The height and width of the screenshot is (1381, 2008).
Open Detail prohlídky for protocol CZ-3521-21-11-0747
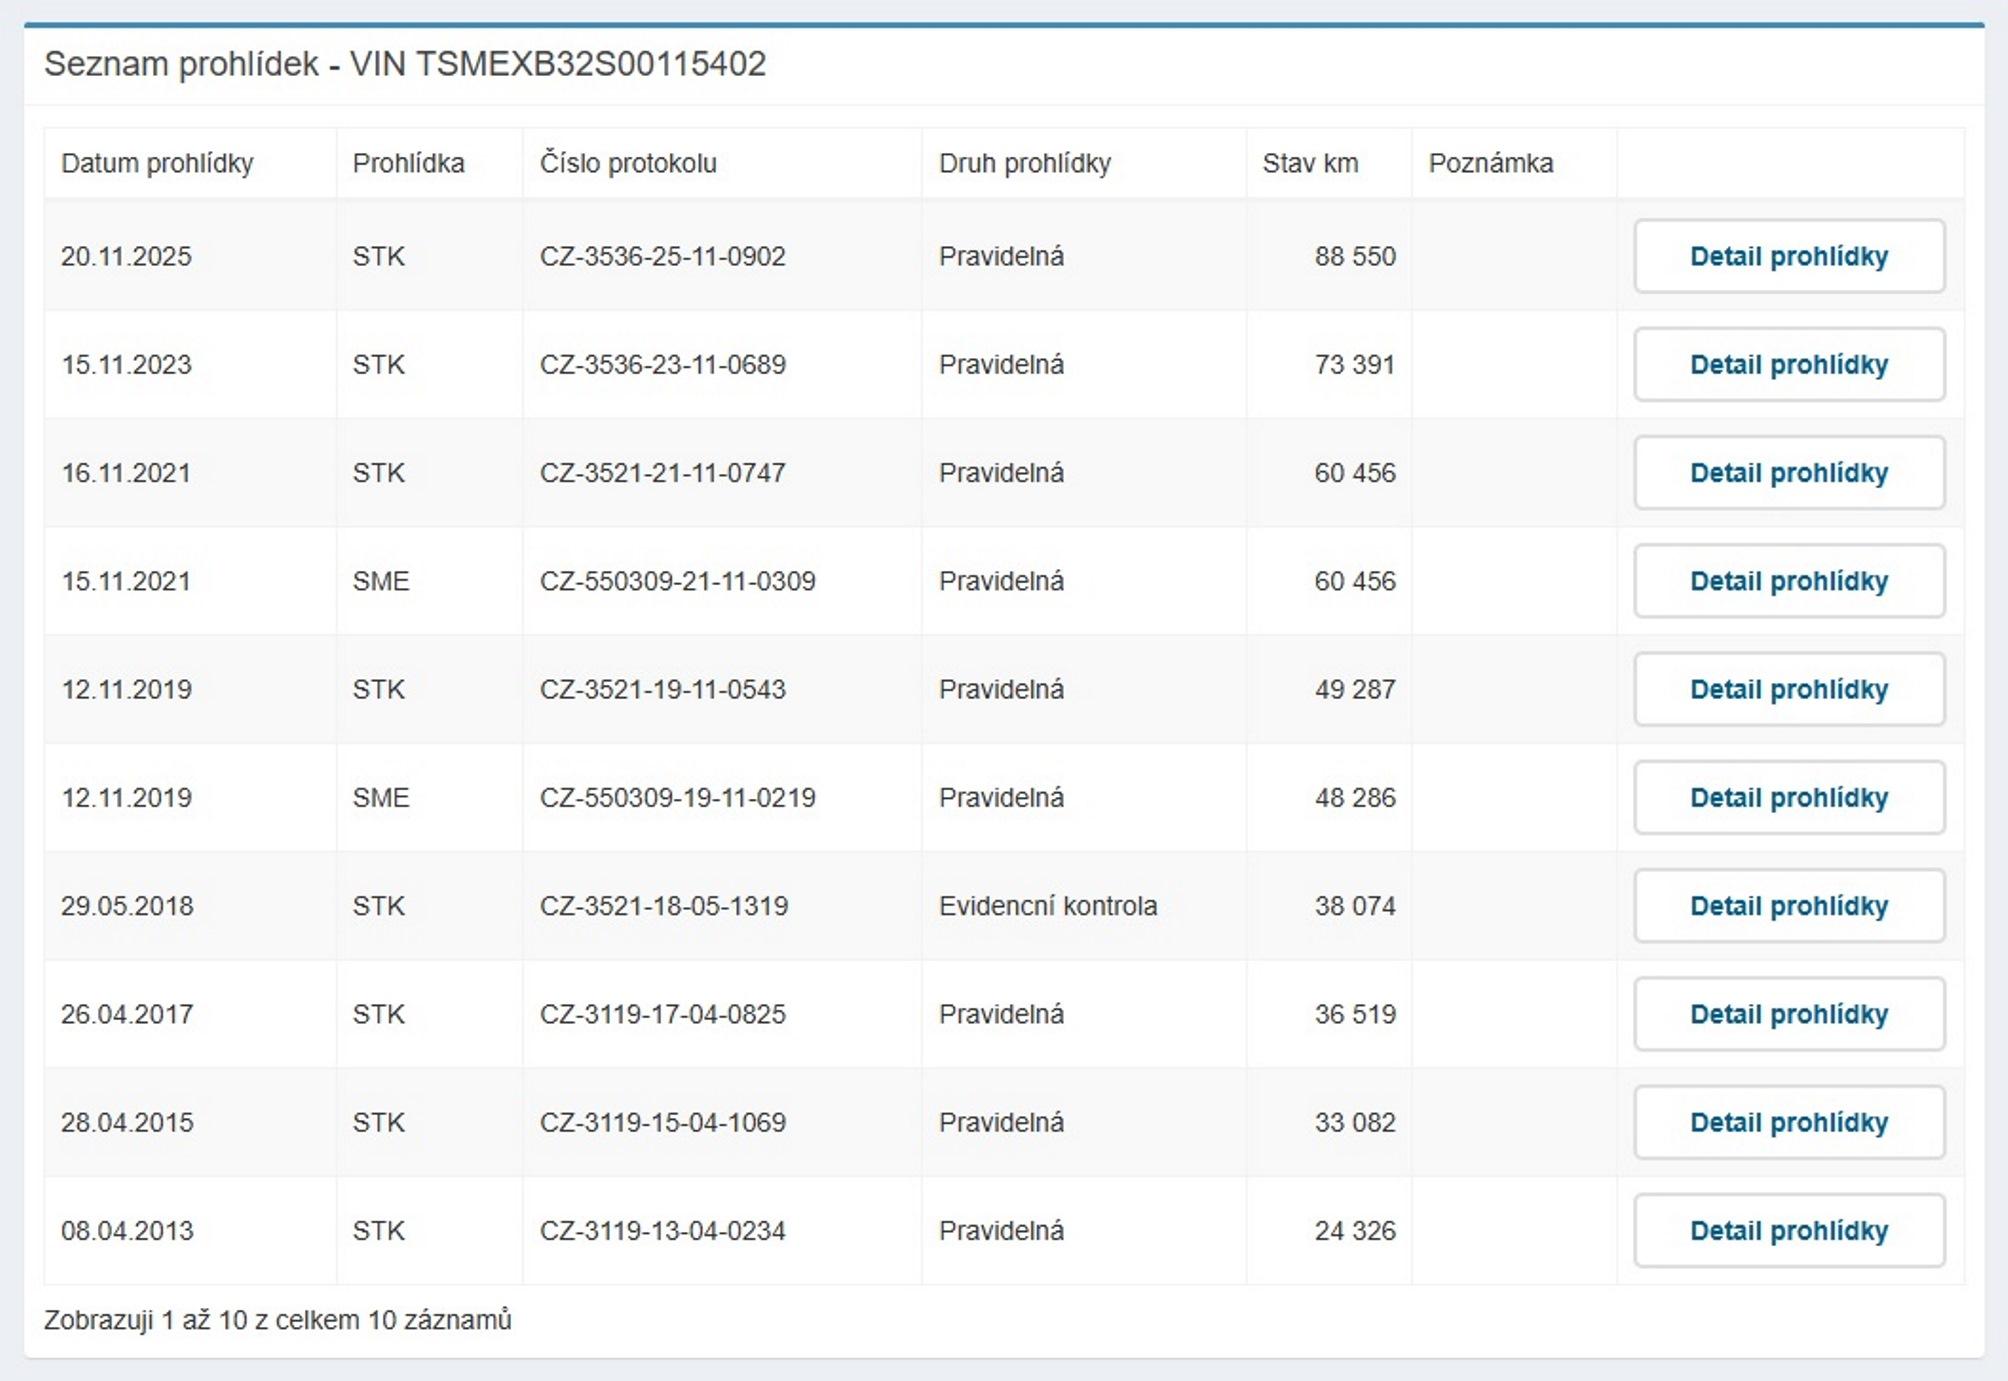[x=1789, y=472]
